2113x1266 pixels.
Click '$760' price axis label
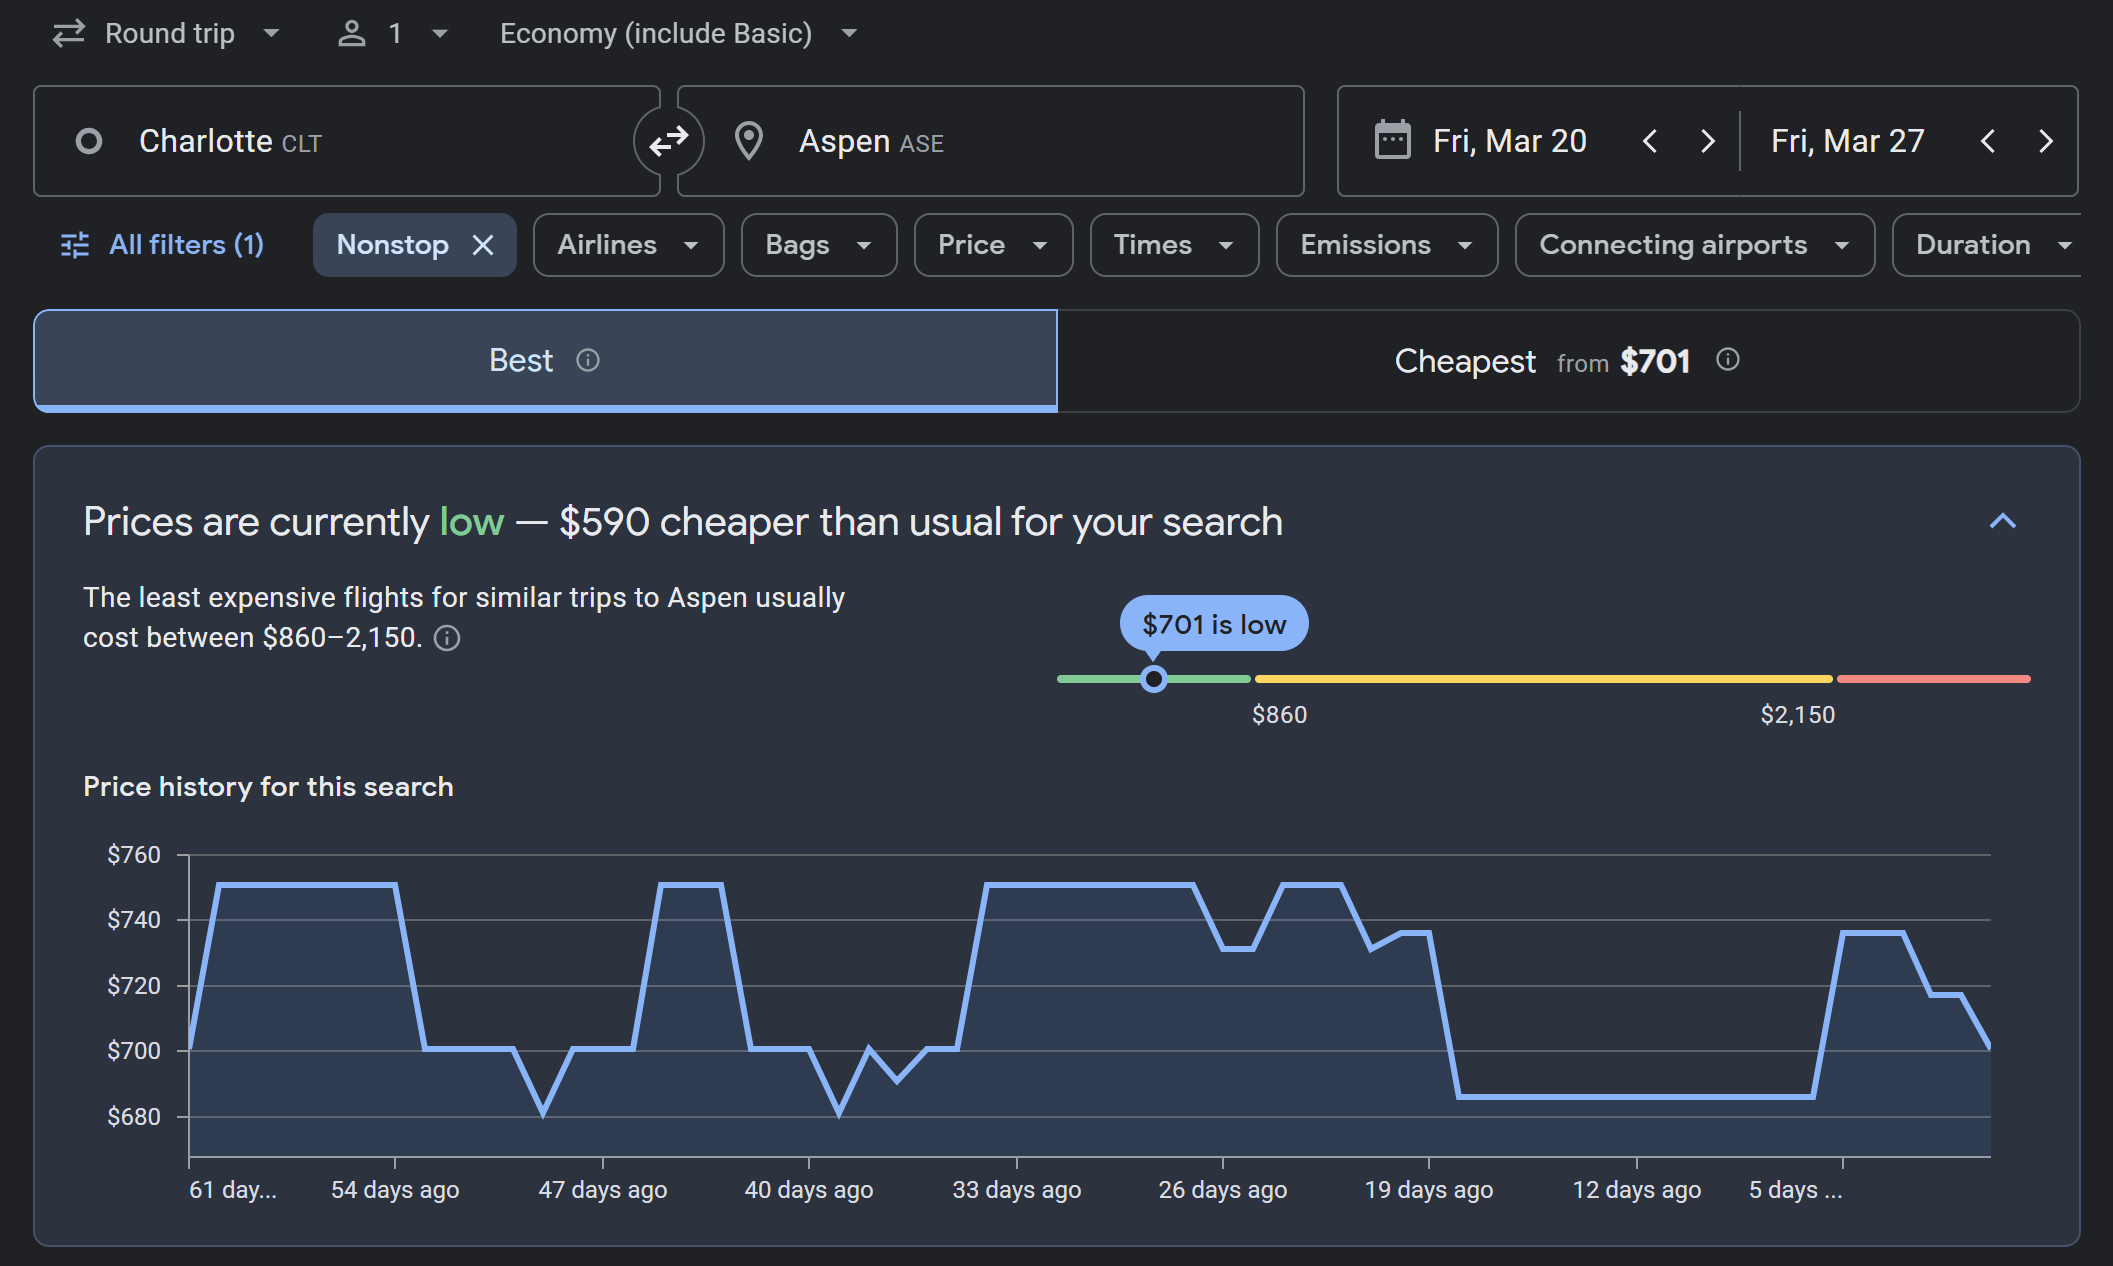click(x=134, y=855)
